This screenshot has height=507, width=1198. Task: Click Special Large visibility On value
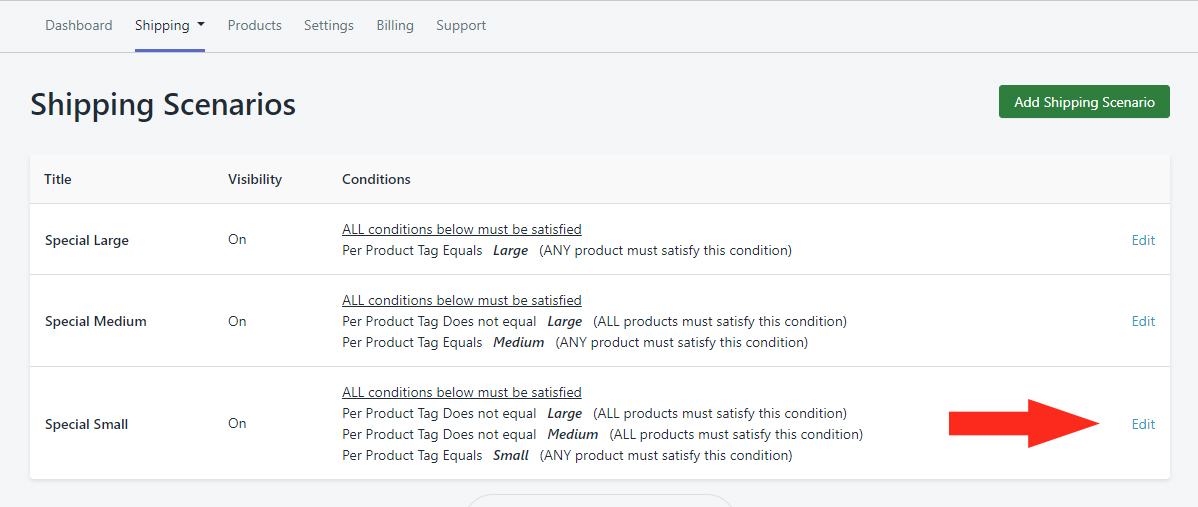[x=237, y=240]
